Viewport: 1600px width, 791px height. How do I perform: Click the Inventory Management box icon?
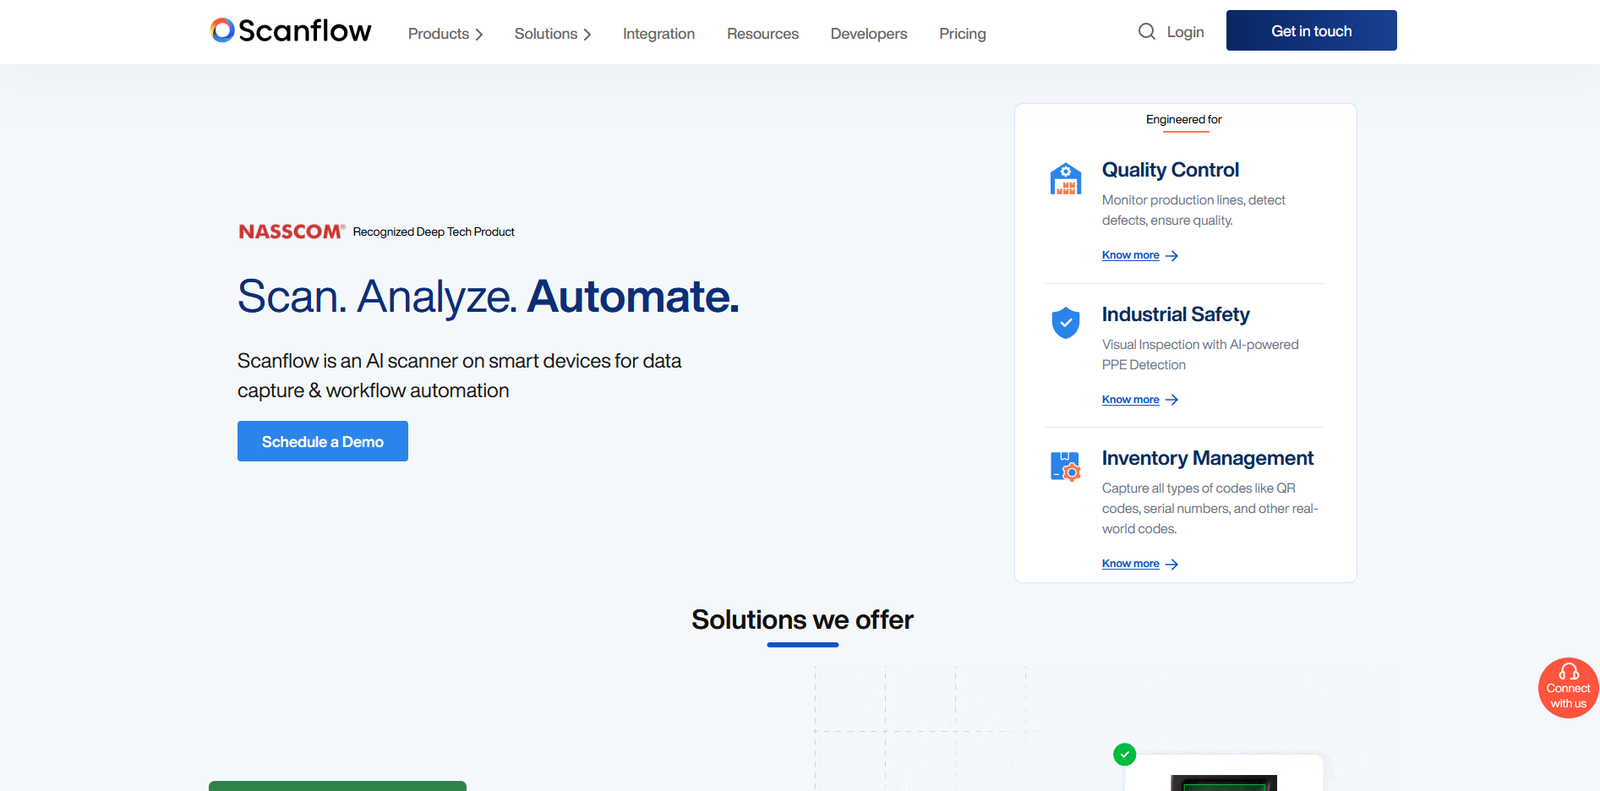[1065, 466]
